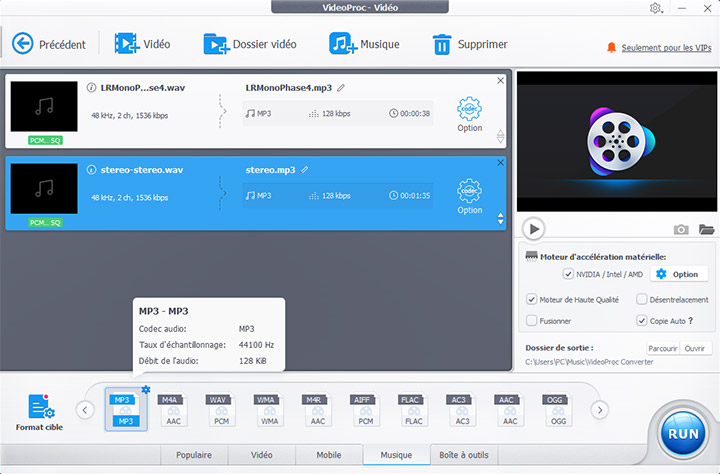Select the M4A AAC format preset
Image resolution: width=720 pixels, height=474 pixels.
coord(173,410)
